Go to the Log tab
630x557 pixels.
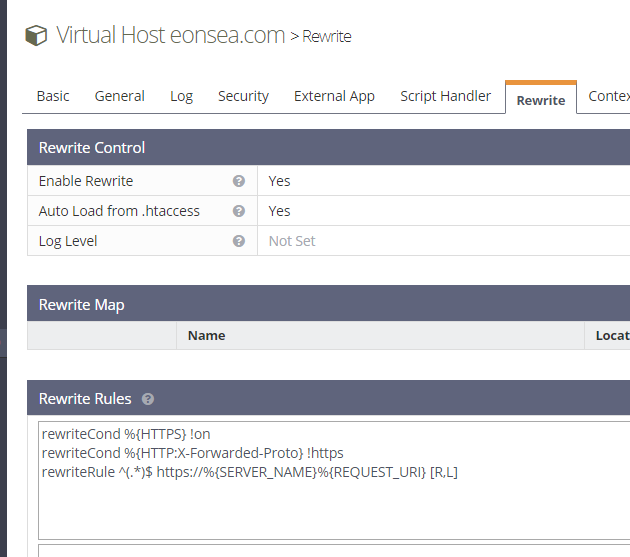[x=182, y=96]
